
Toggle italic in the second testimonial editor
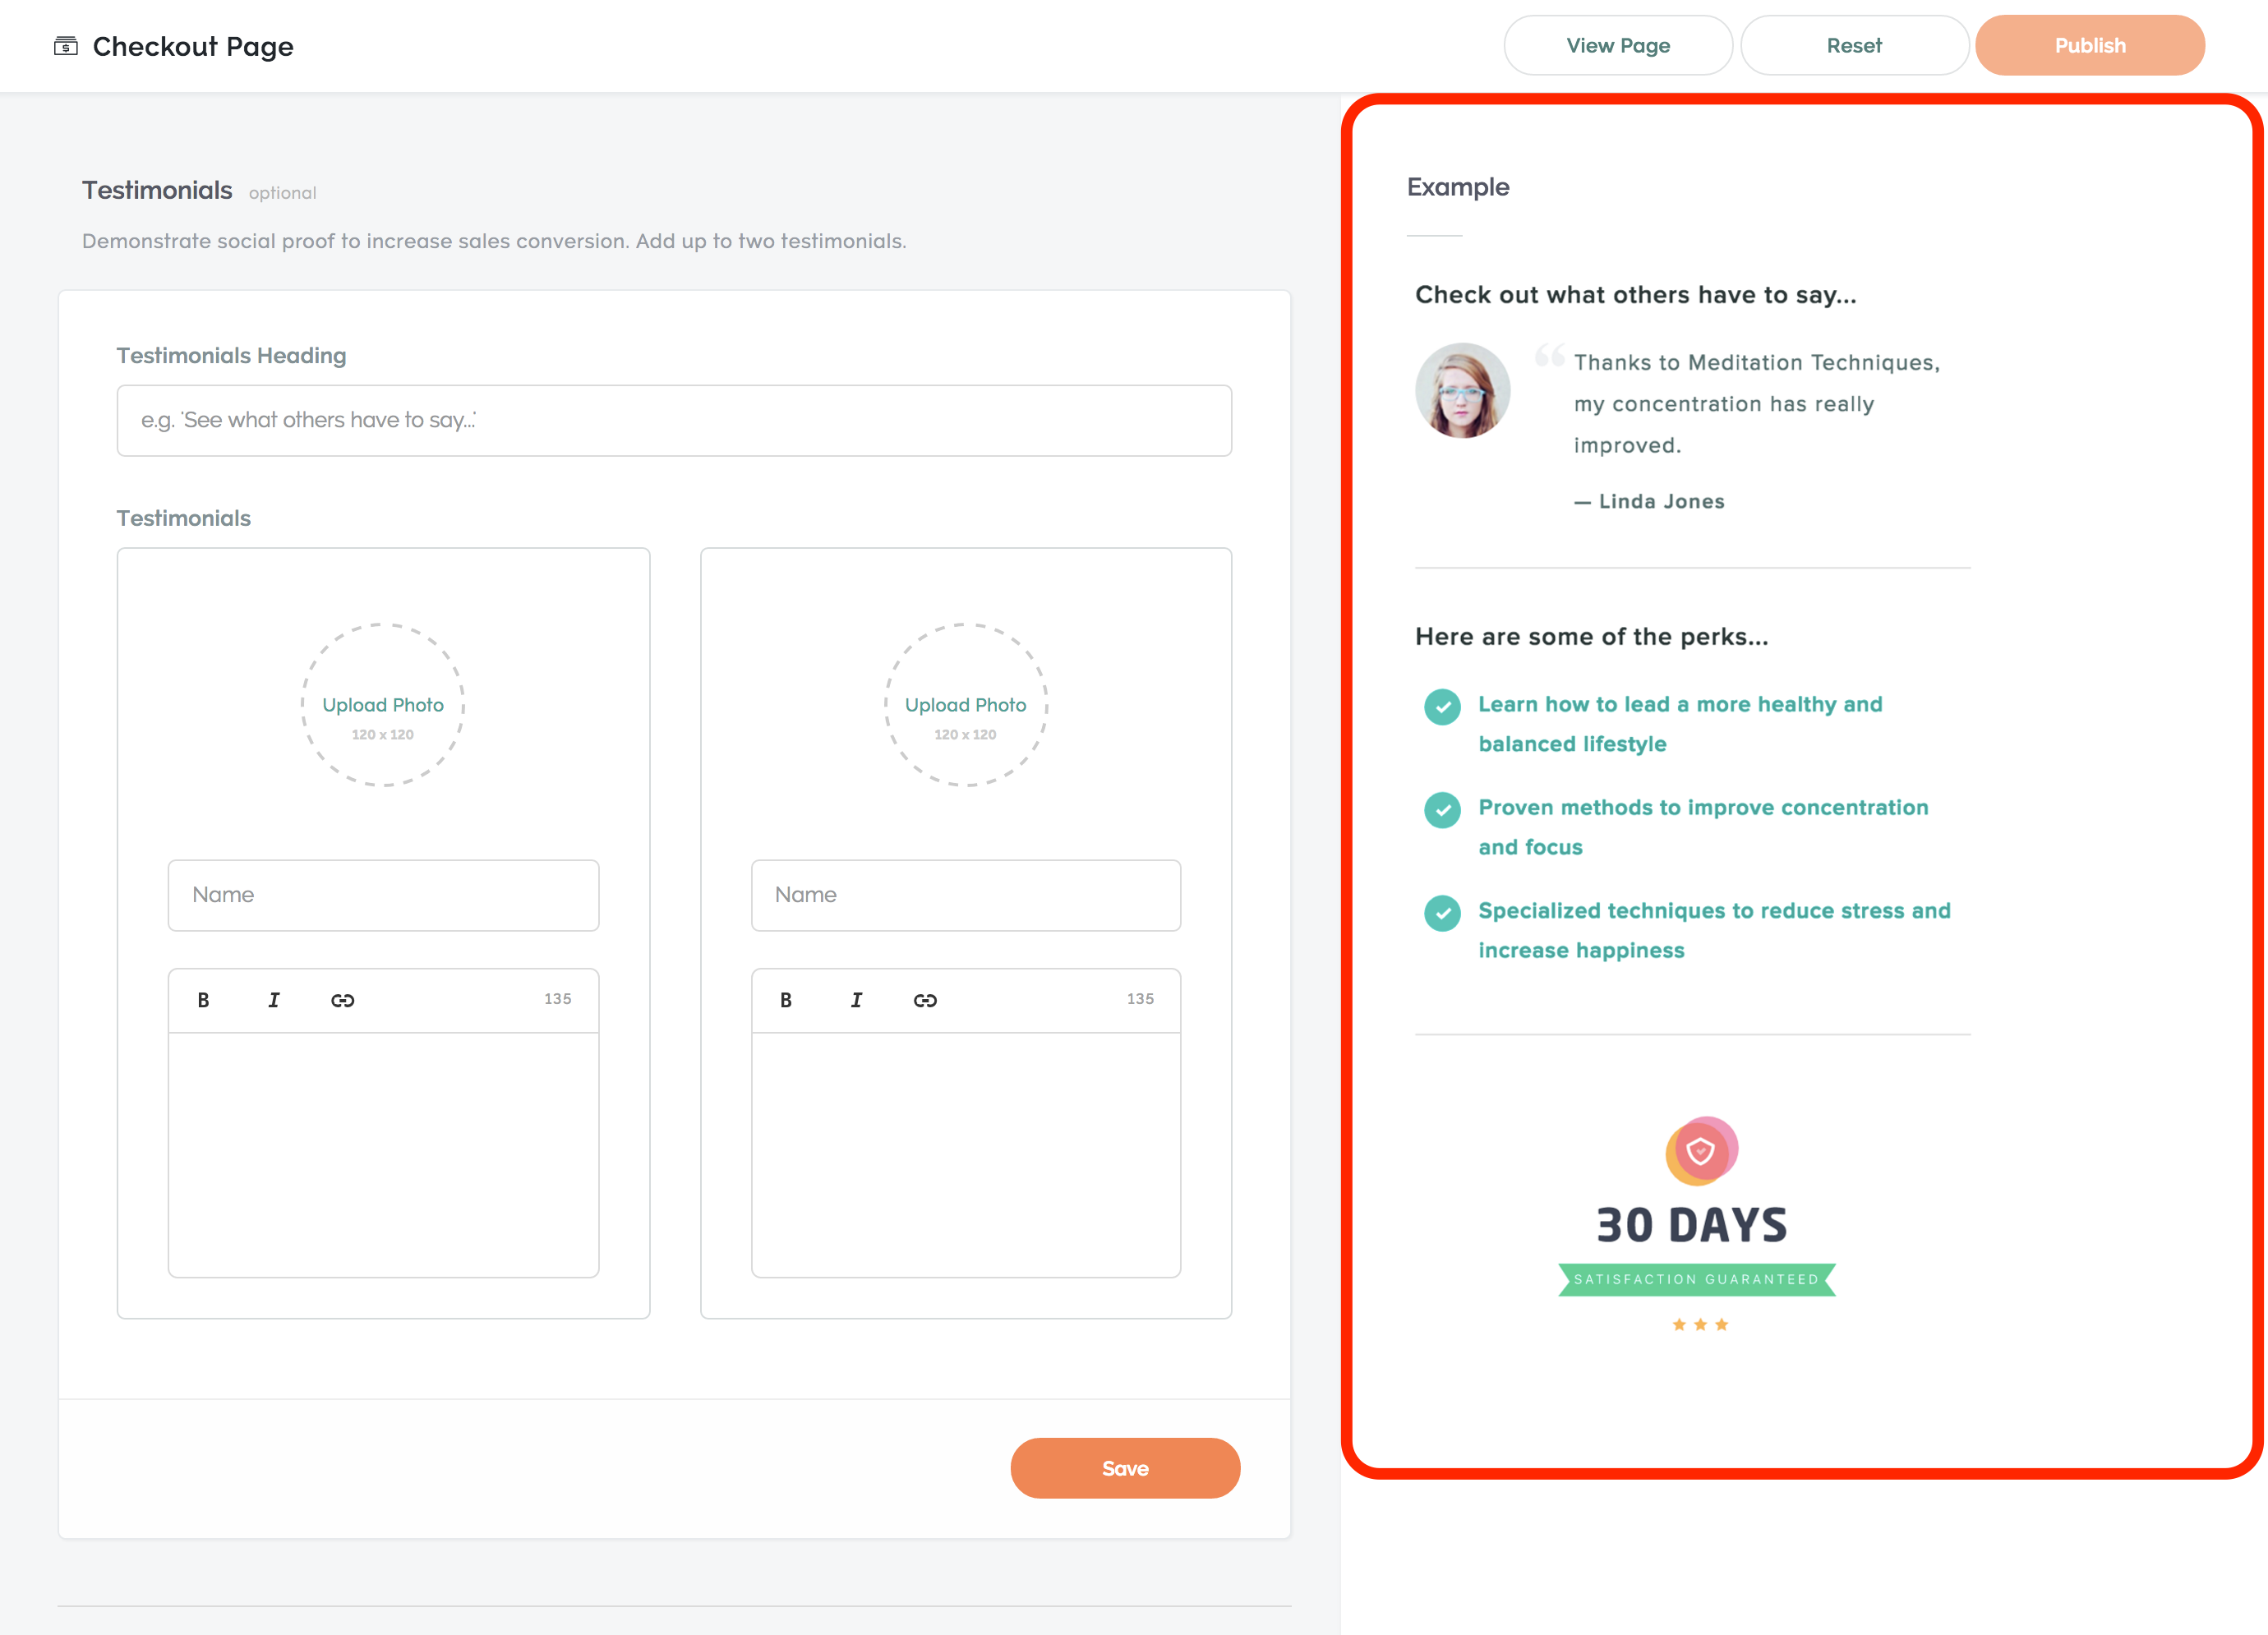pyautogui.click(x=857, y=1000)
